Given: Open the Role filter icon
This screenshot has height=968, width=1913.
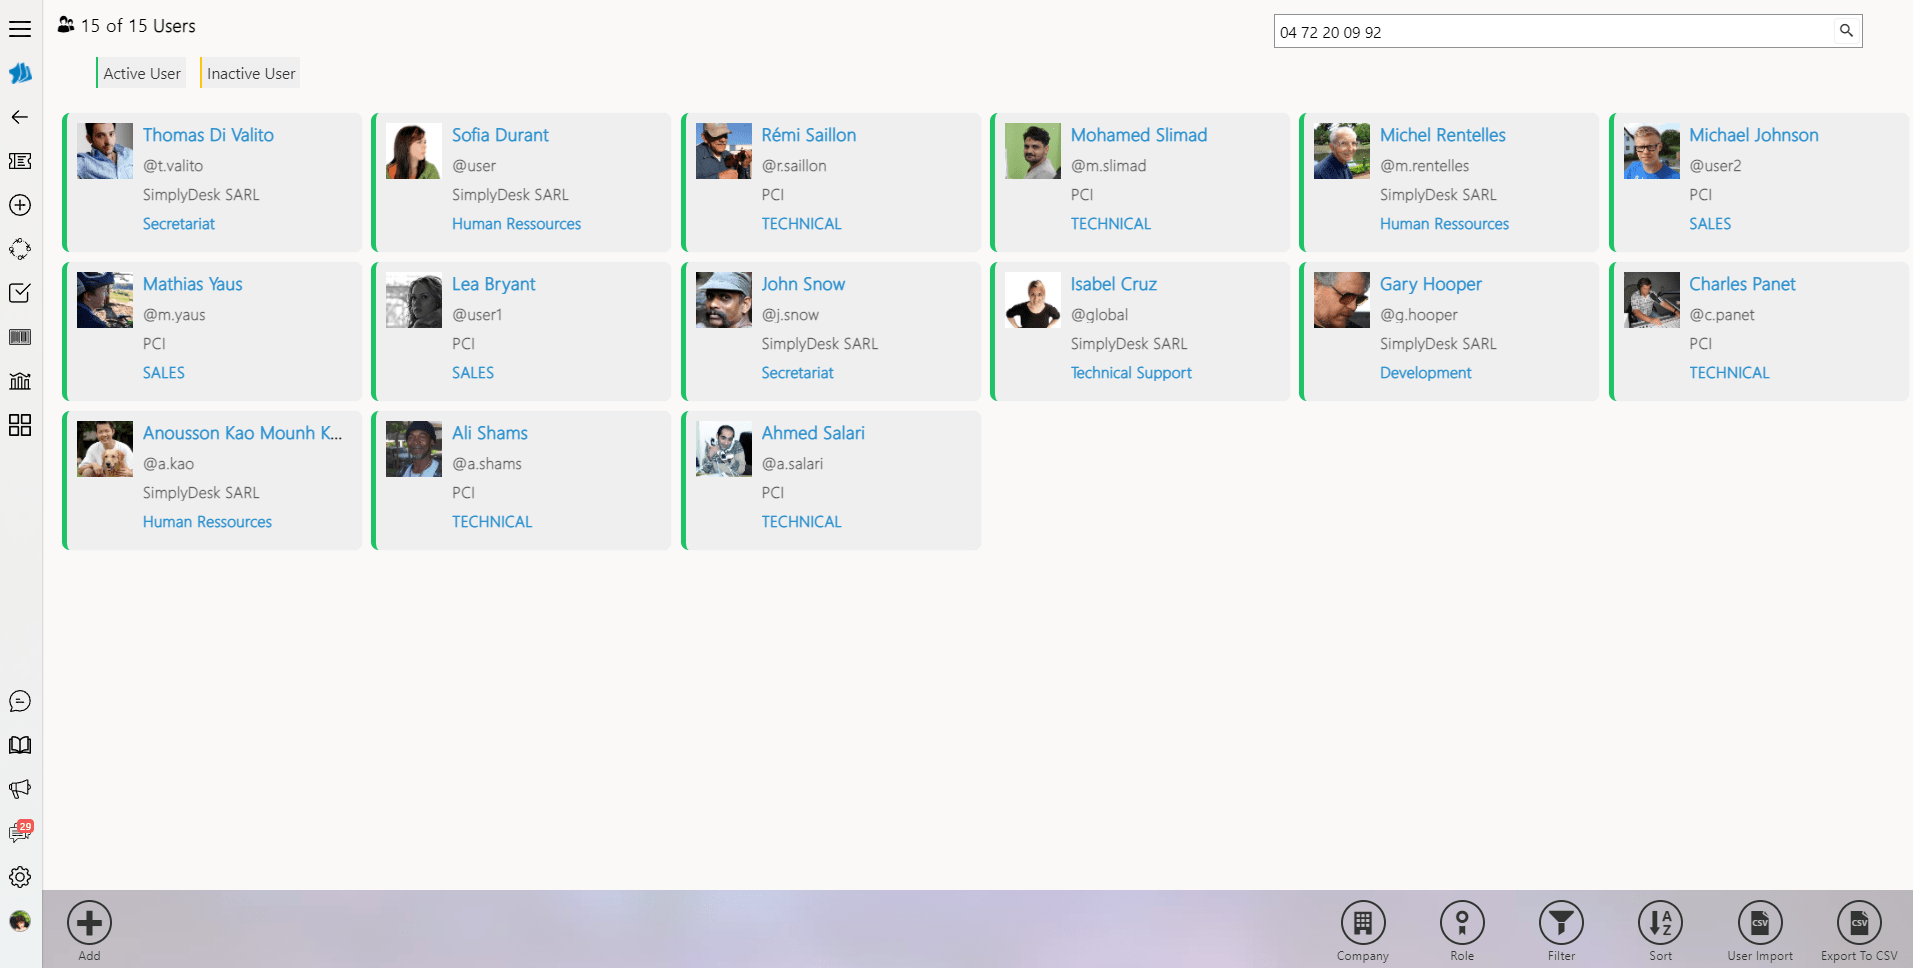Looking at the screenshot, I should 1462,923.
